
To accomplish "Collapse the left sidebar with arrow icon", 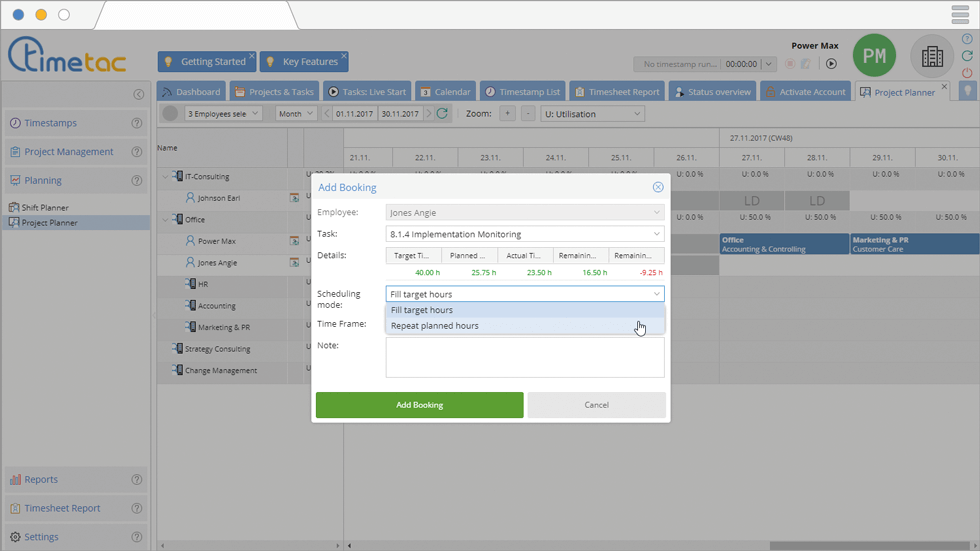I will click(139, 94).
